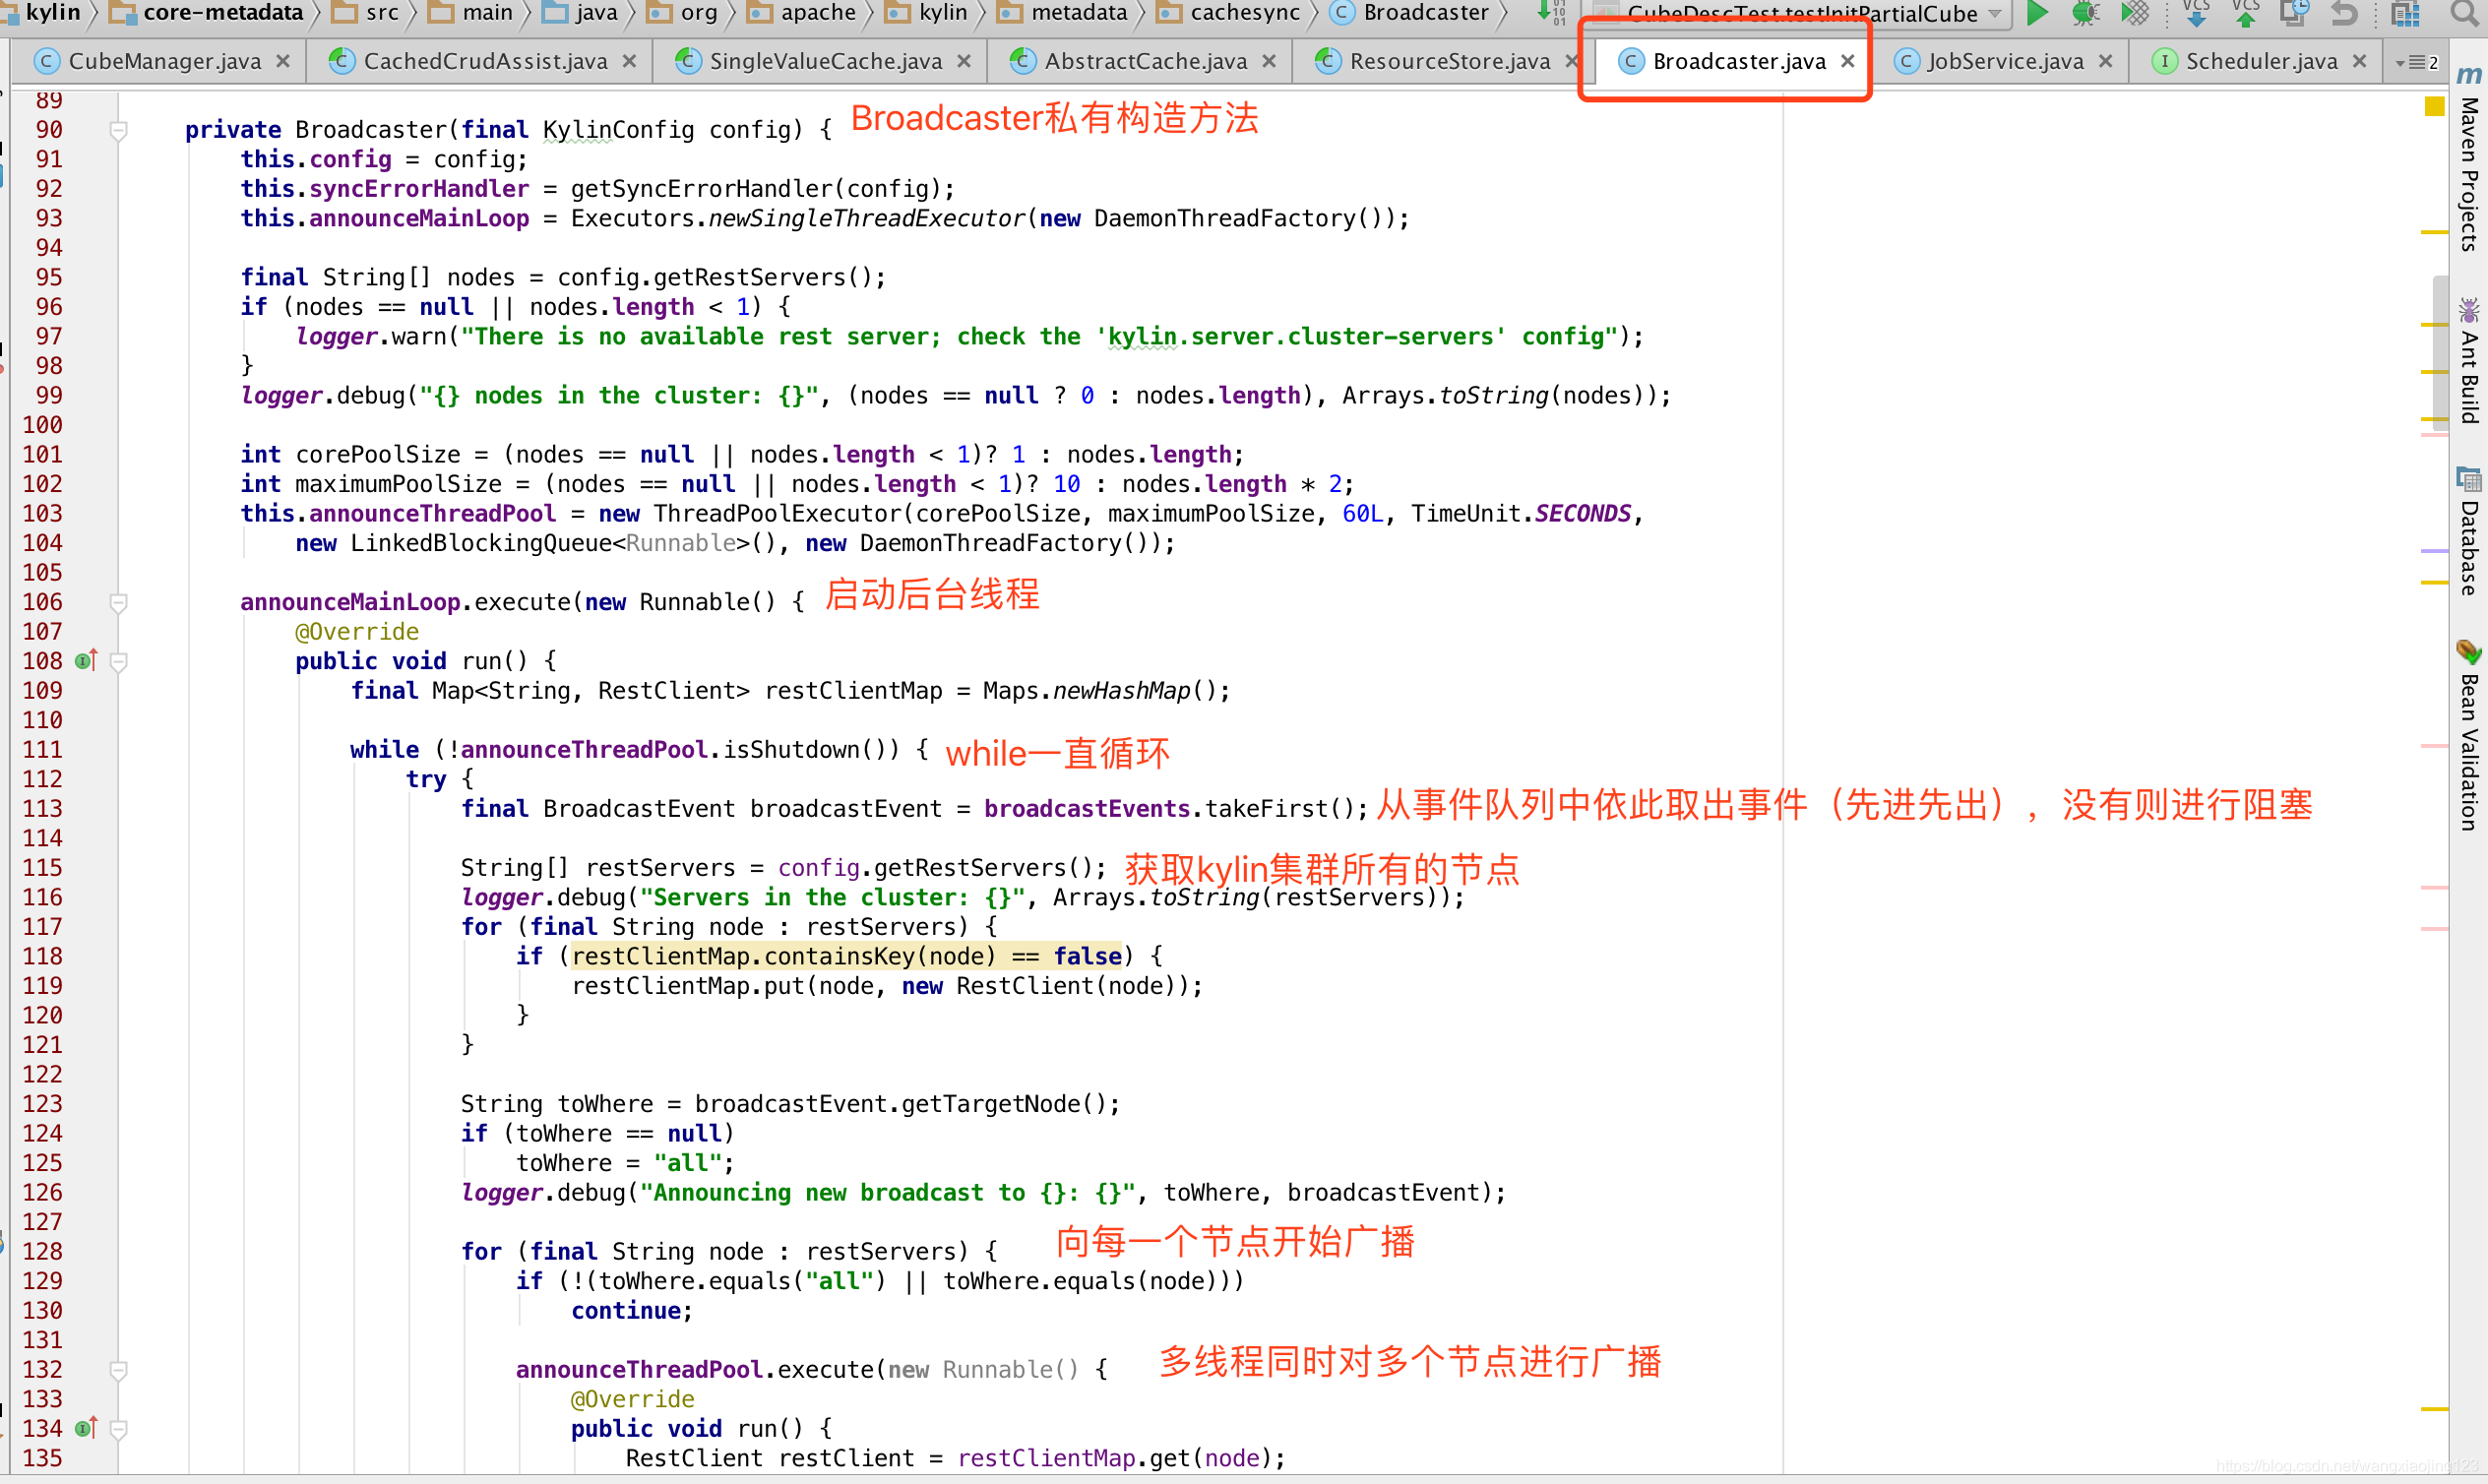Open the Project Structure icon
2488x1484 pixels.
(x=2405, y=13)
